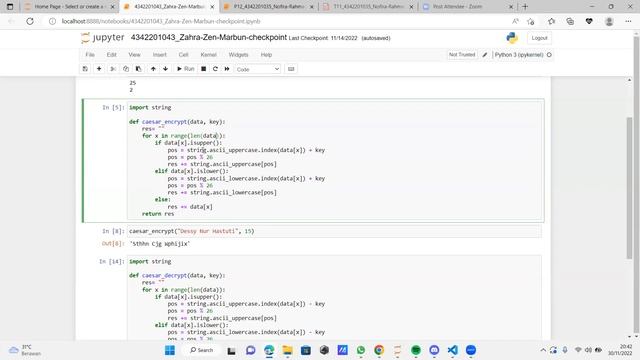Viewport: 640px width, 360px height.
Task: Click the Last Checkpoint 11/14/2022 text
Action: 323,38
